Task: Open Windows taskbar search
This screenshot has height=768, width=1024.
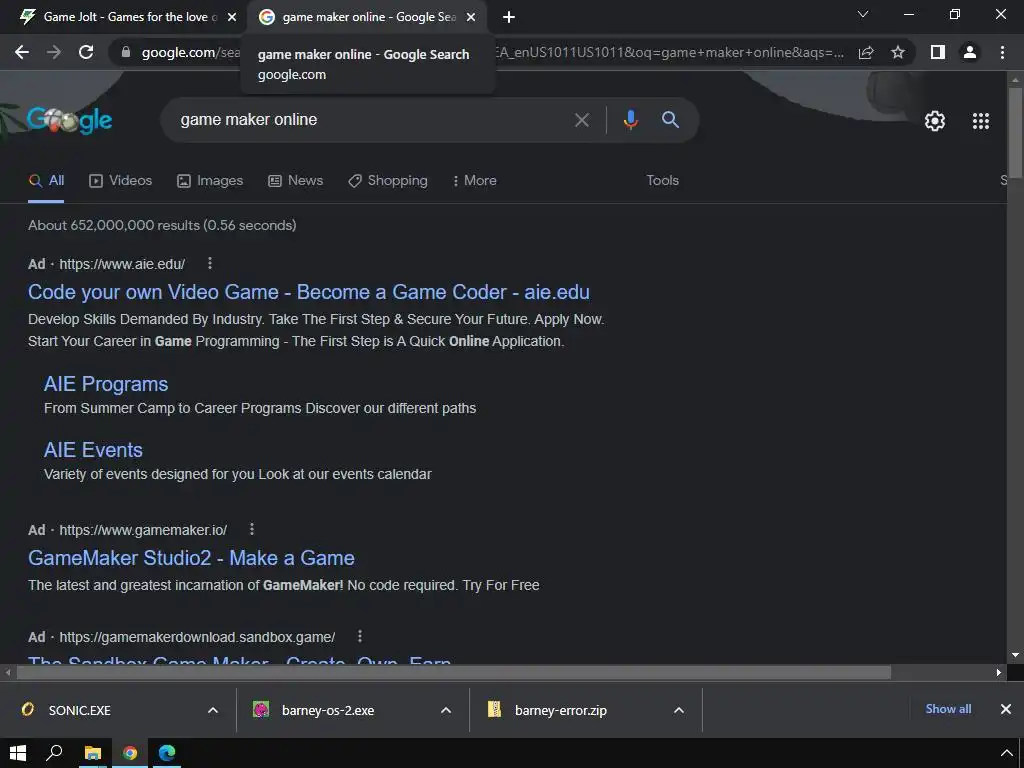Action: pyautogui.click(x=54, y=753)
